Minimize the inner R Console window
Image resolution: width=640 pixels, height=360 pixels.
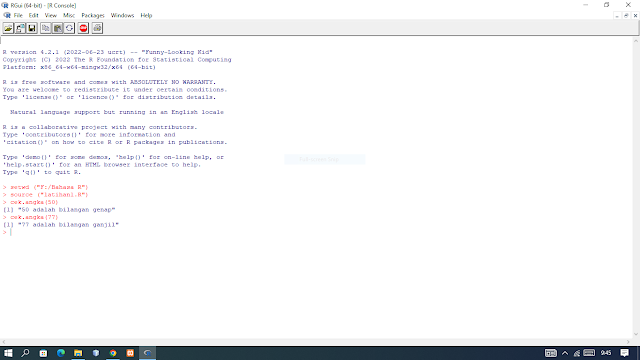tap(617, 16)
